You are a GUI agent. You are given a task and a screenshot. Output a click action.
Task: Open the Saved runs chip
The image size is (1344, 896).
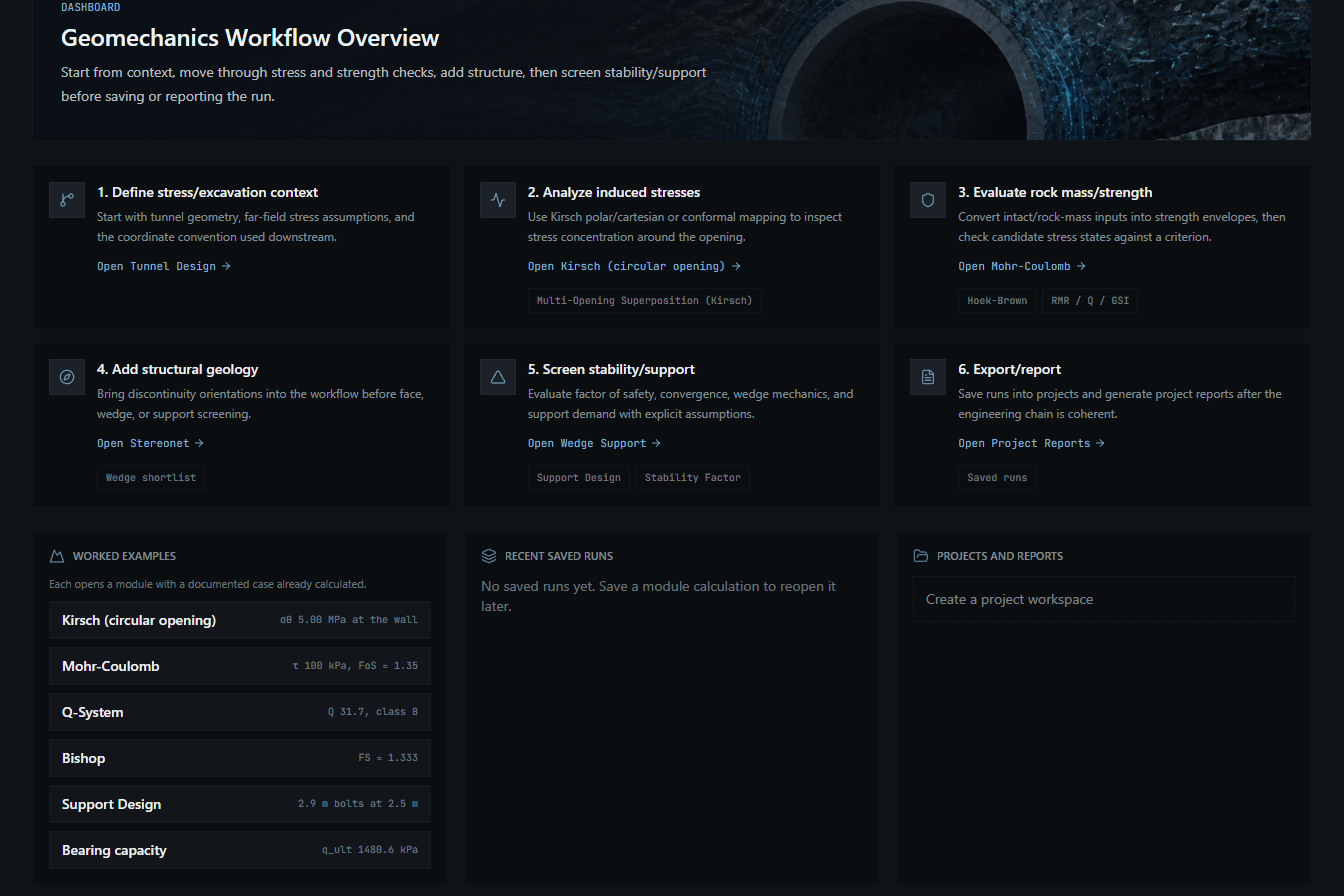click(x=997, y=477)
